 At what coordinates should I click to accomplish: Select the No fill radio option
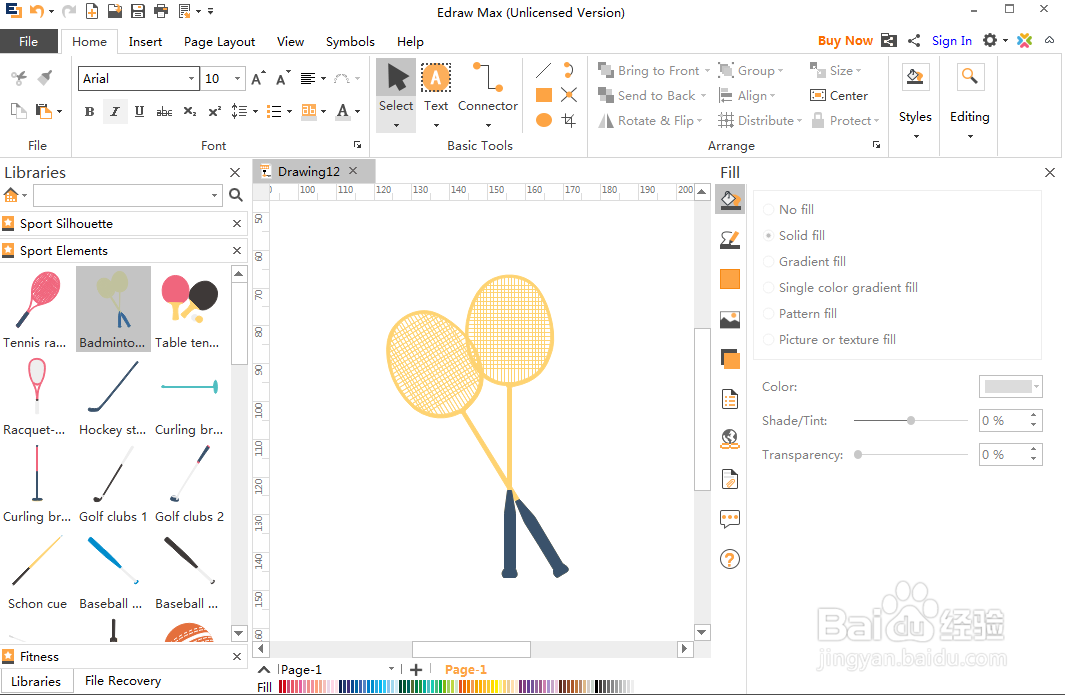click(769, 209)
